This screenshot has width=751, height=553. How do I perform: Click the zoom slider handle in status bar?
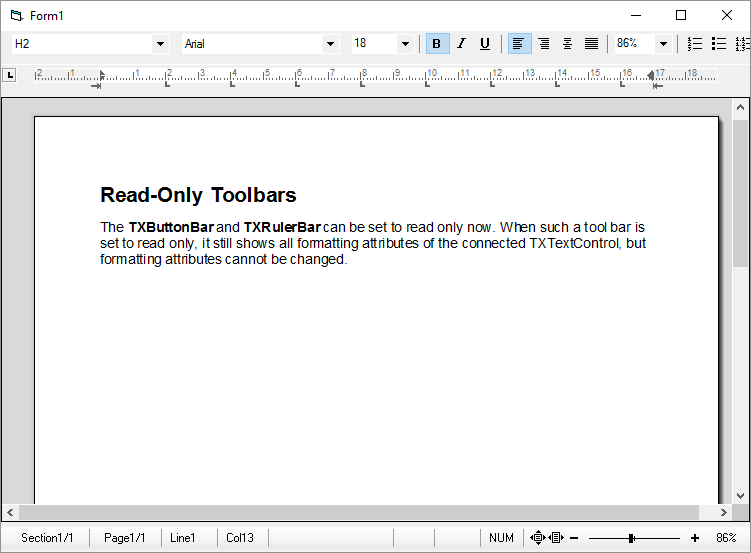tap(631, 538)
